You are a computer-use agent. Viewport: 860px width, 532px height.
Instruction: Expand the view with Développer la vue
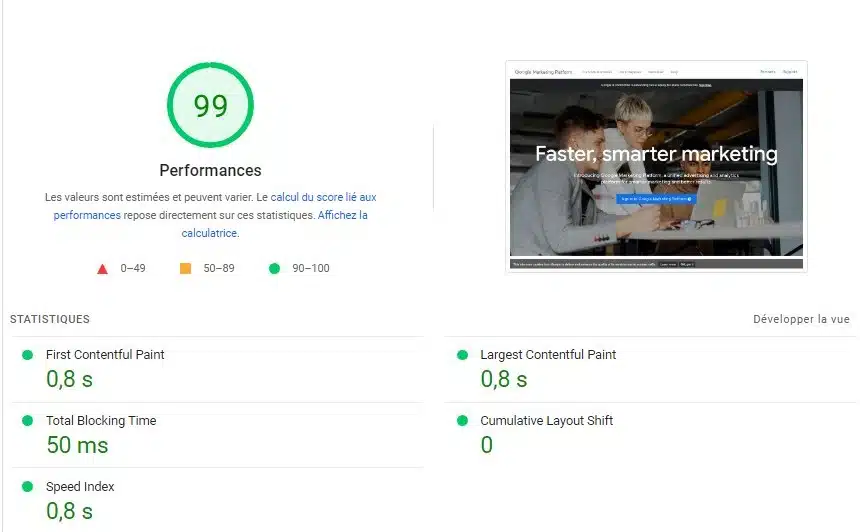pyautogui.click(x=801, y=319)
